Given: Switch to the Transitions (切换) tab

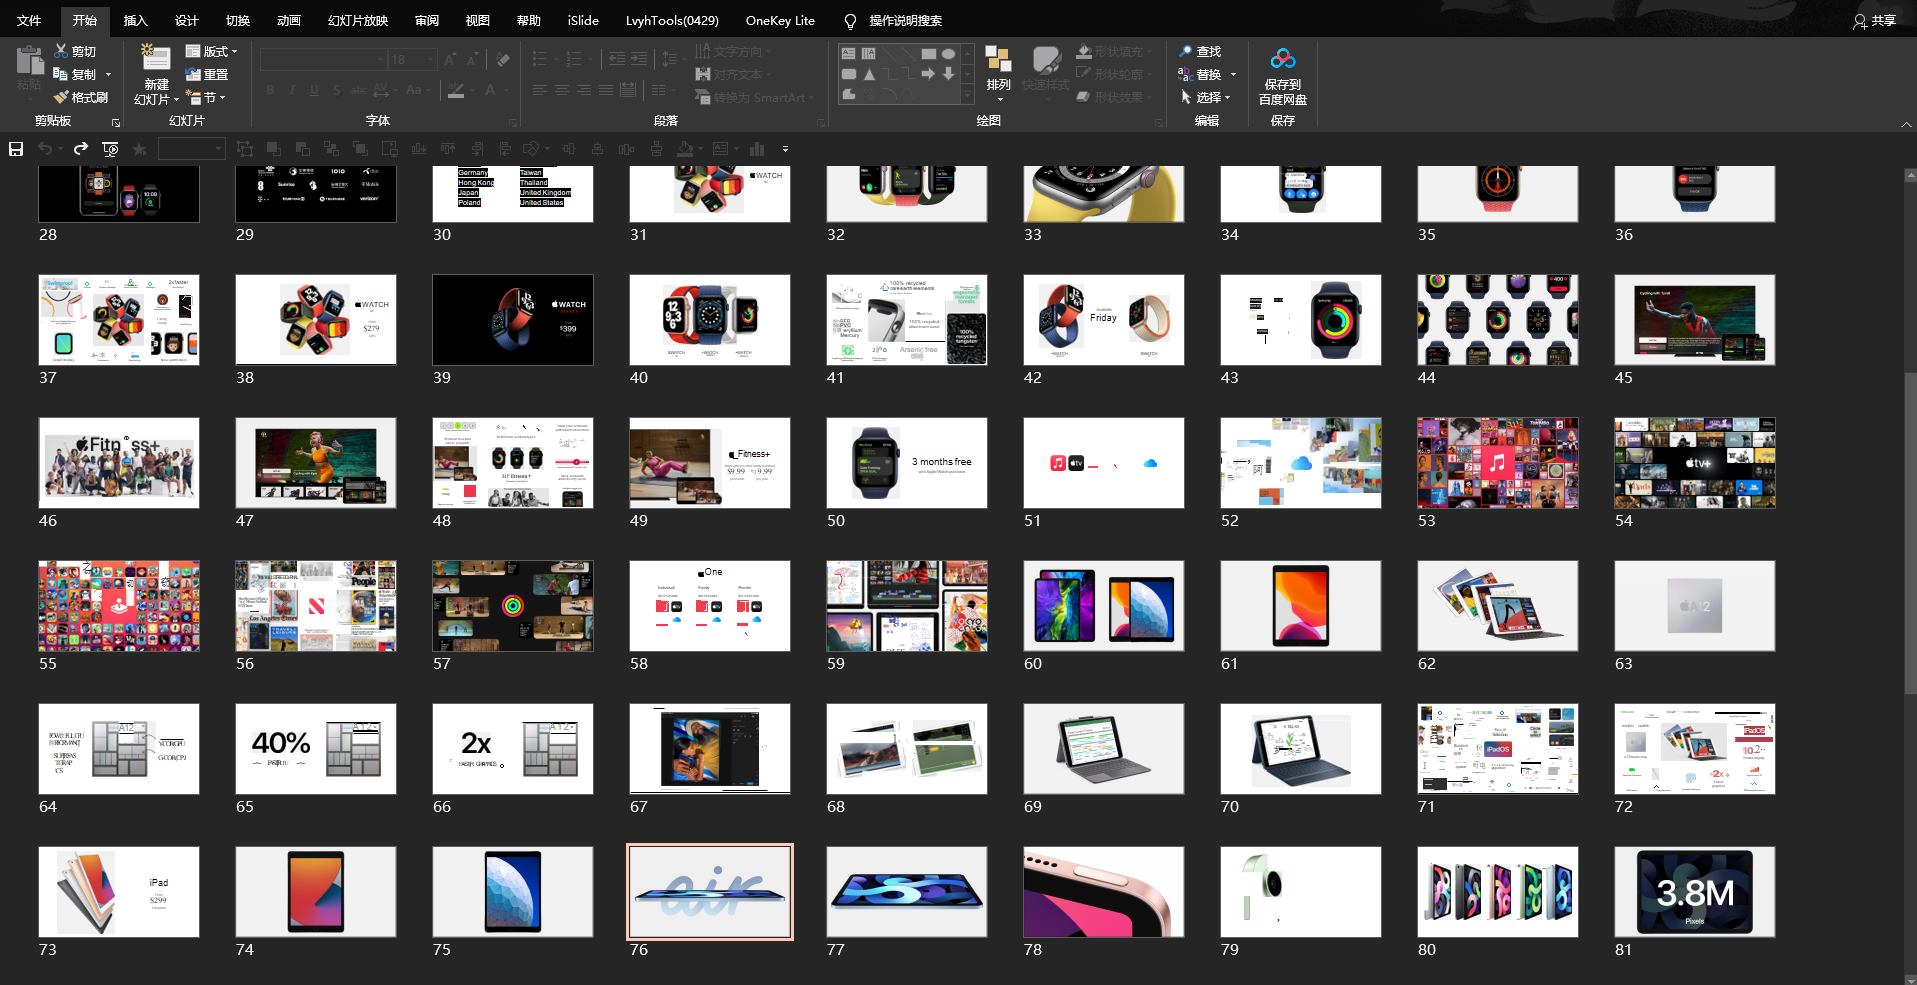Looking at the screenshot, I should click(x=237, y=20).
